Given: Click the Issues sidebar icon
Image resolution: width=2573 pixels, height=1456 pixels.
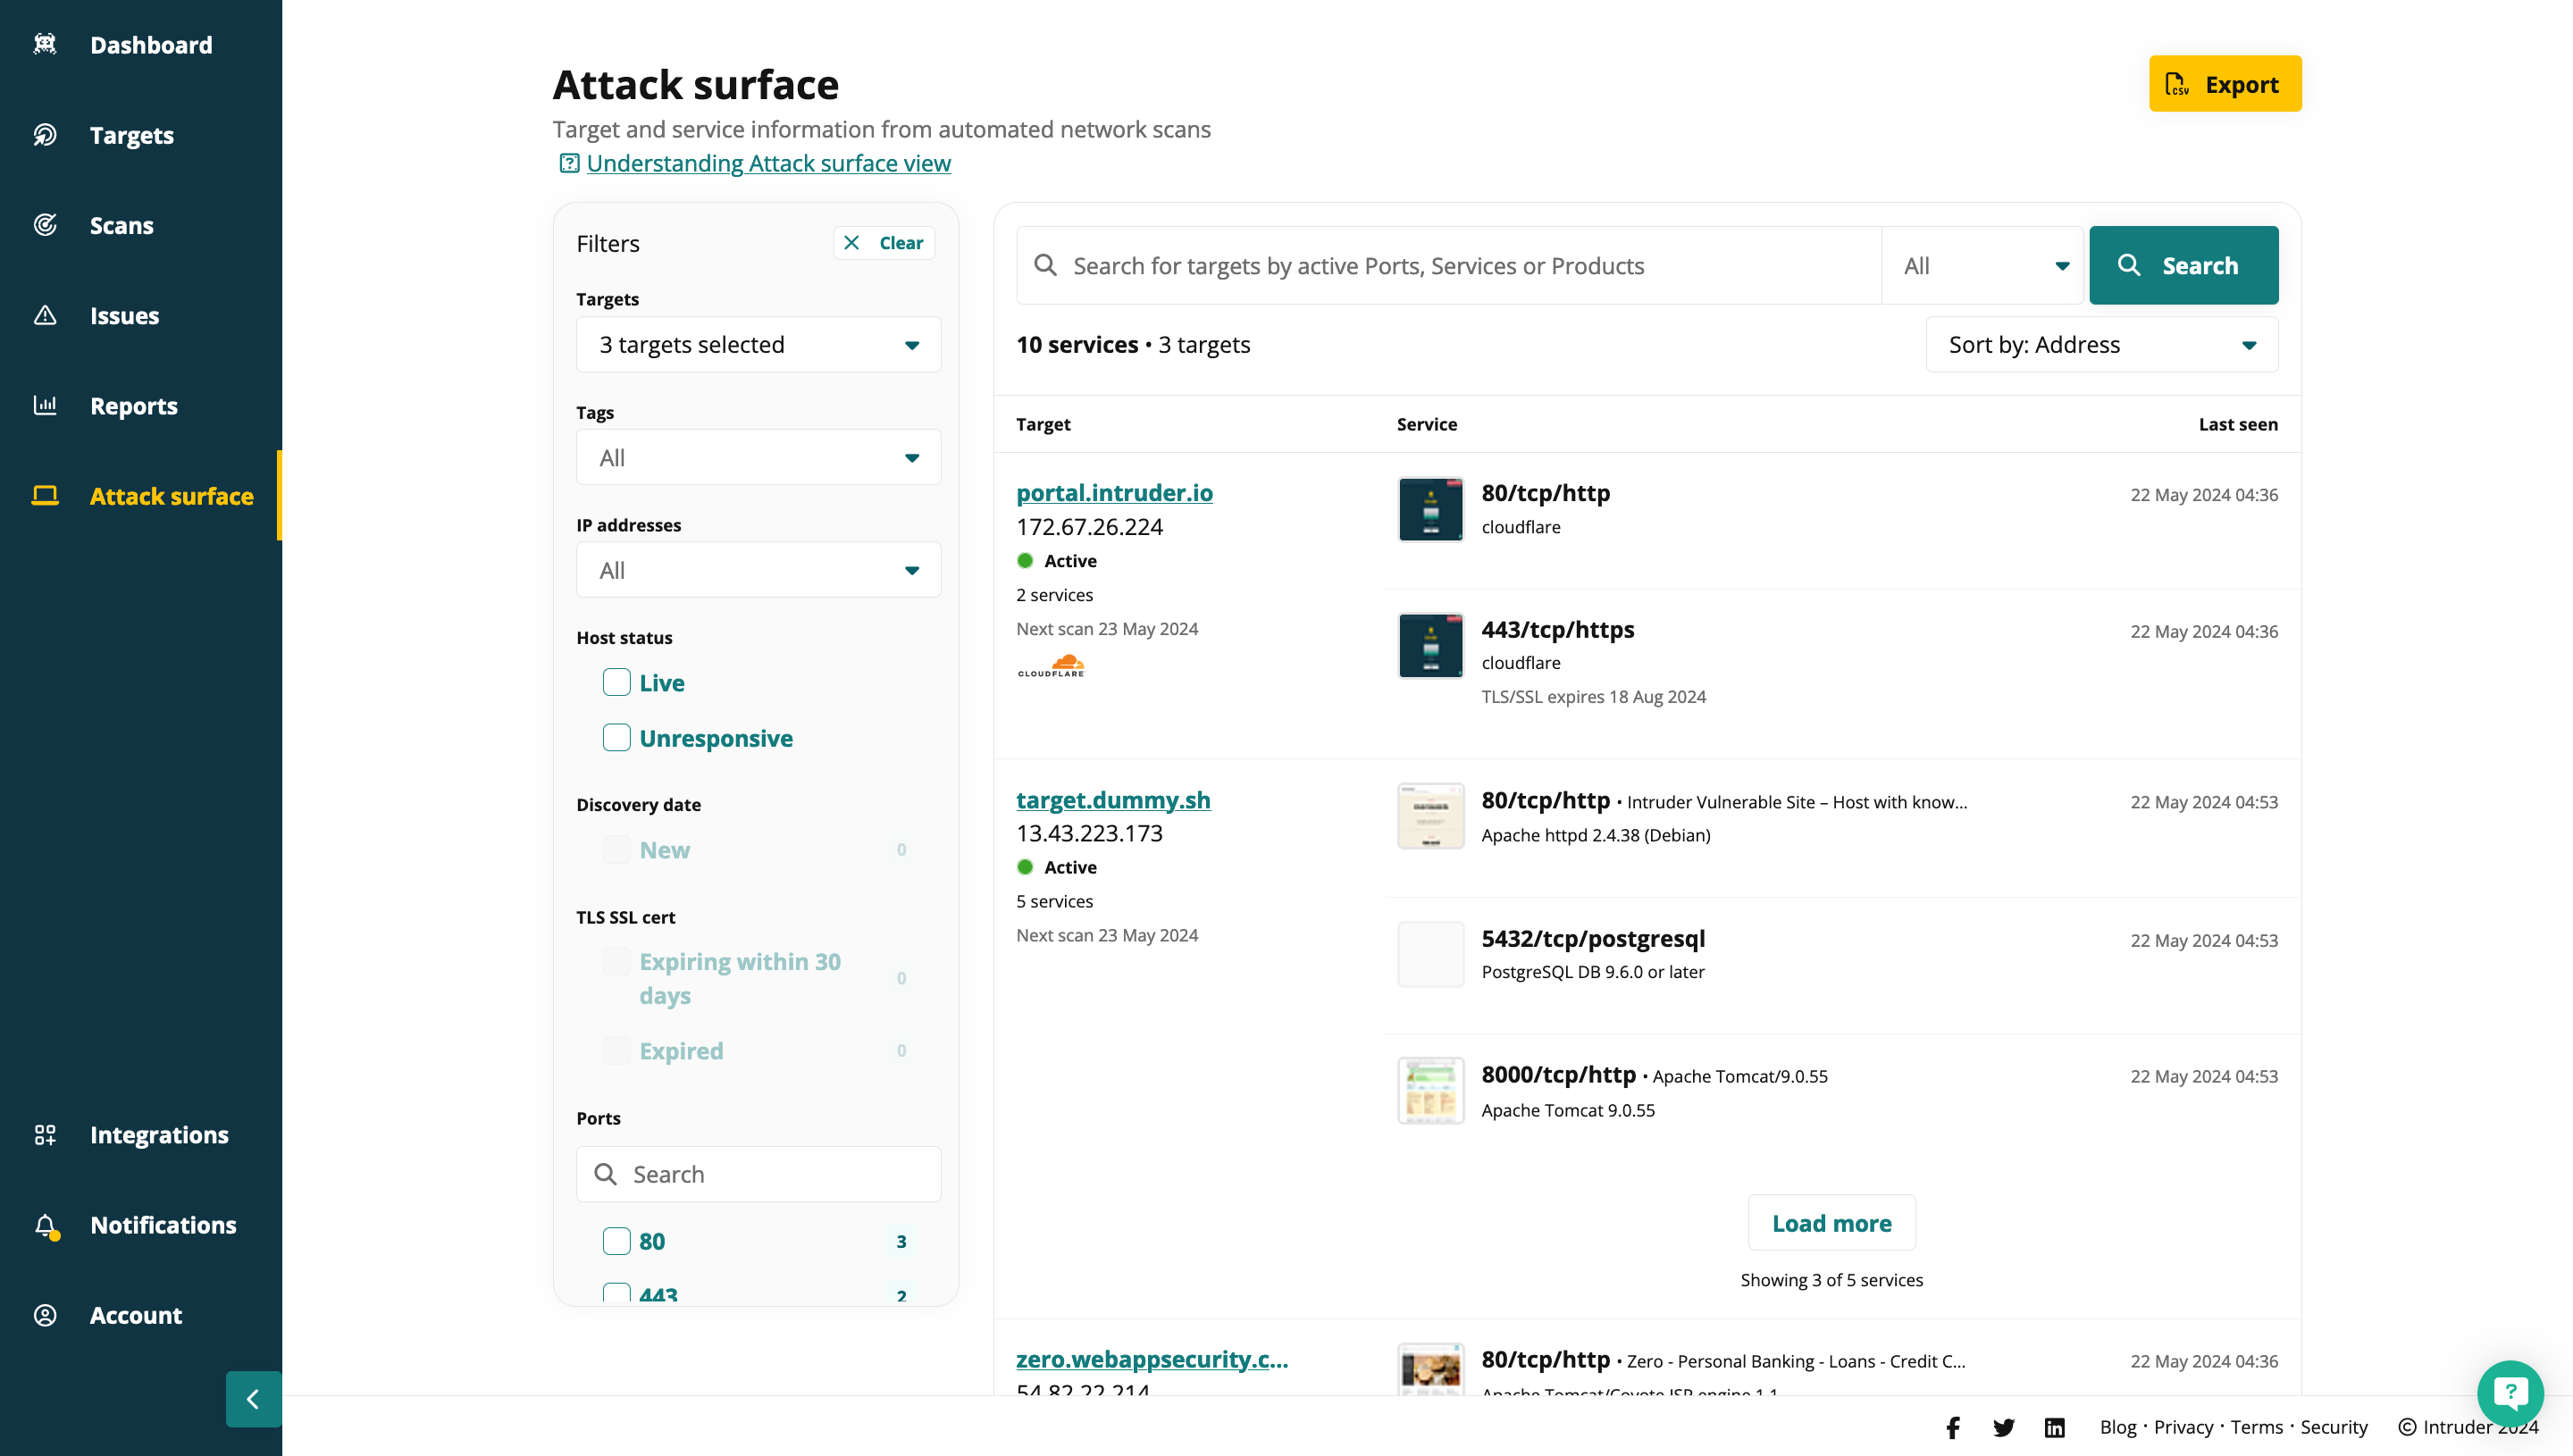Looking at the screenshot, I should [46, 314].
